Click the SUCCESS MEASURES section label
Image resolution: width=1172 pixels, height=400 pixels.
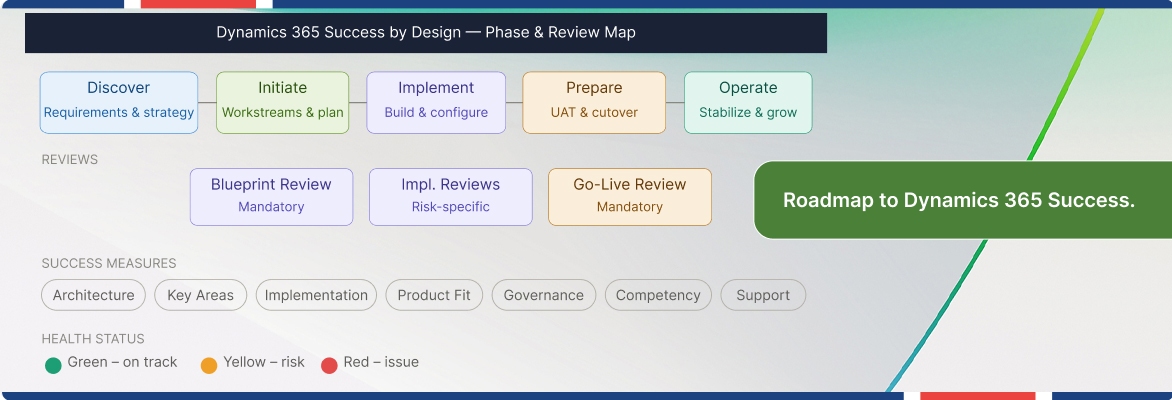coord(109,263)
